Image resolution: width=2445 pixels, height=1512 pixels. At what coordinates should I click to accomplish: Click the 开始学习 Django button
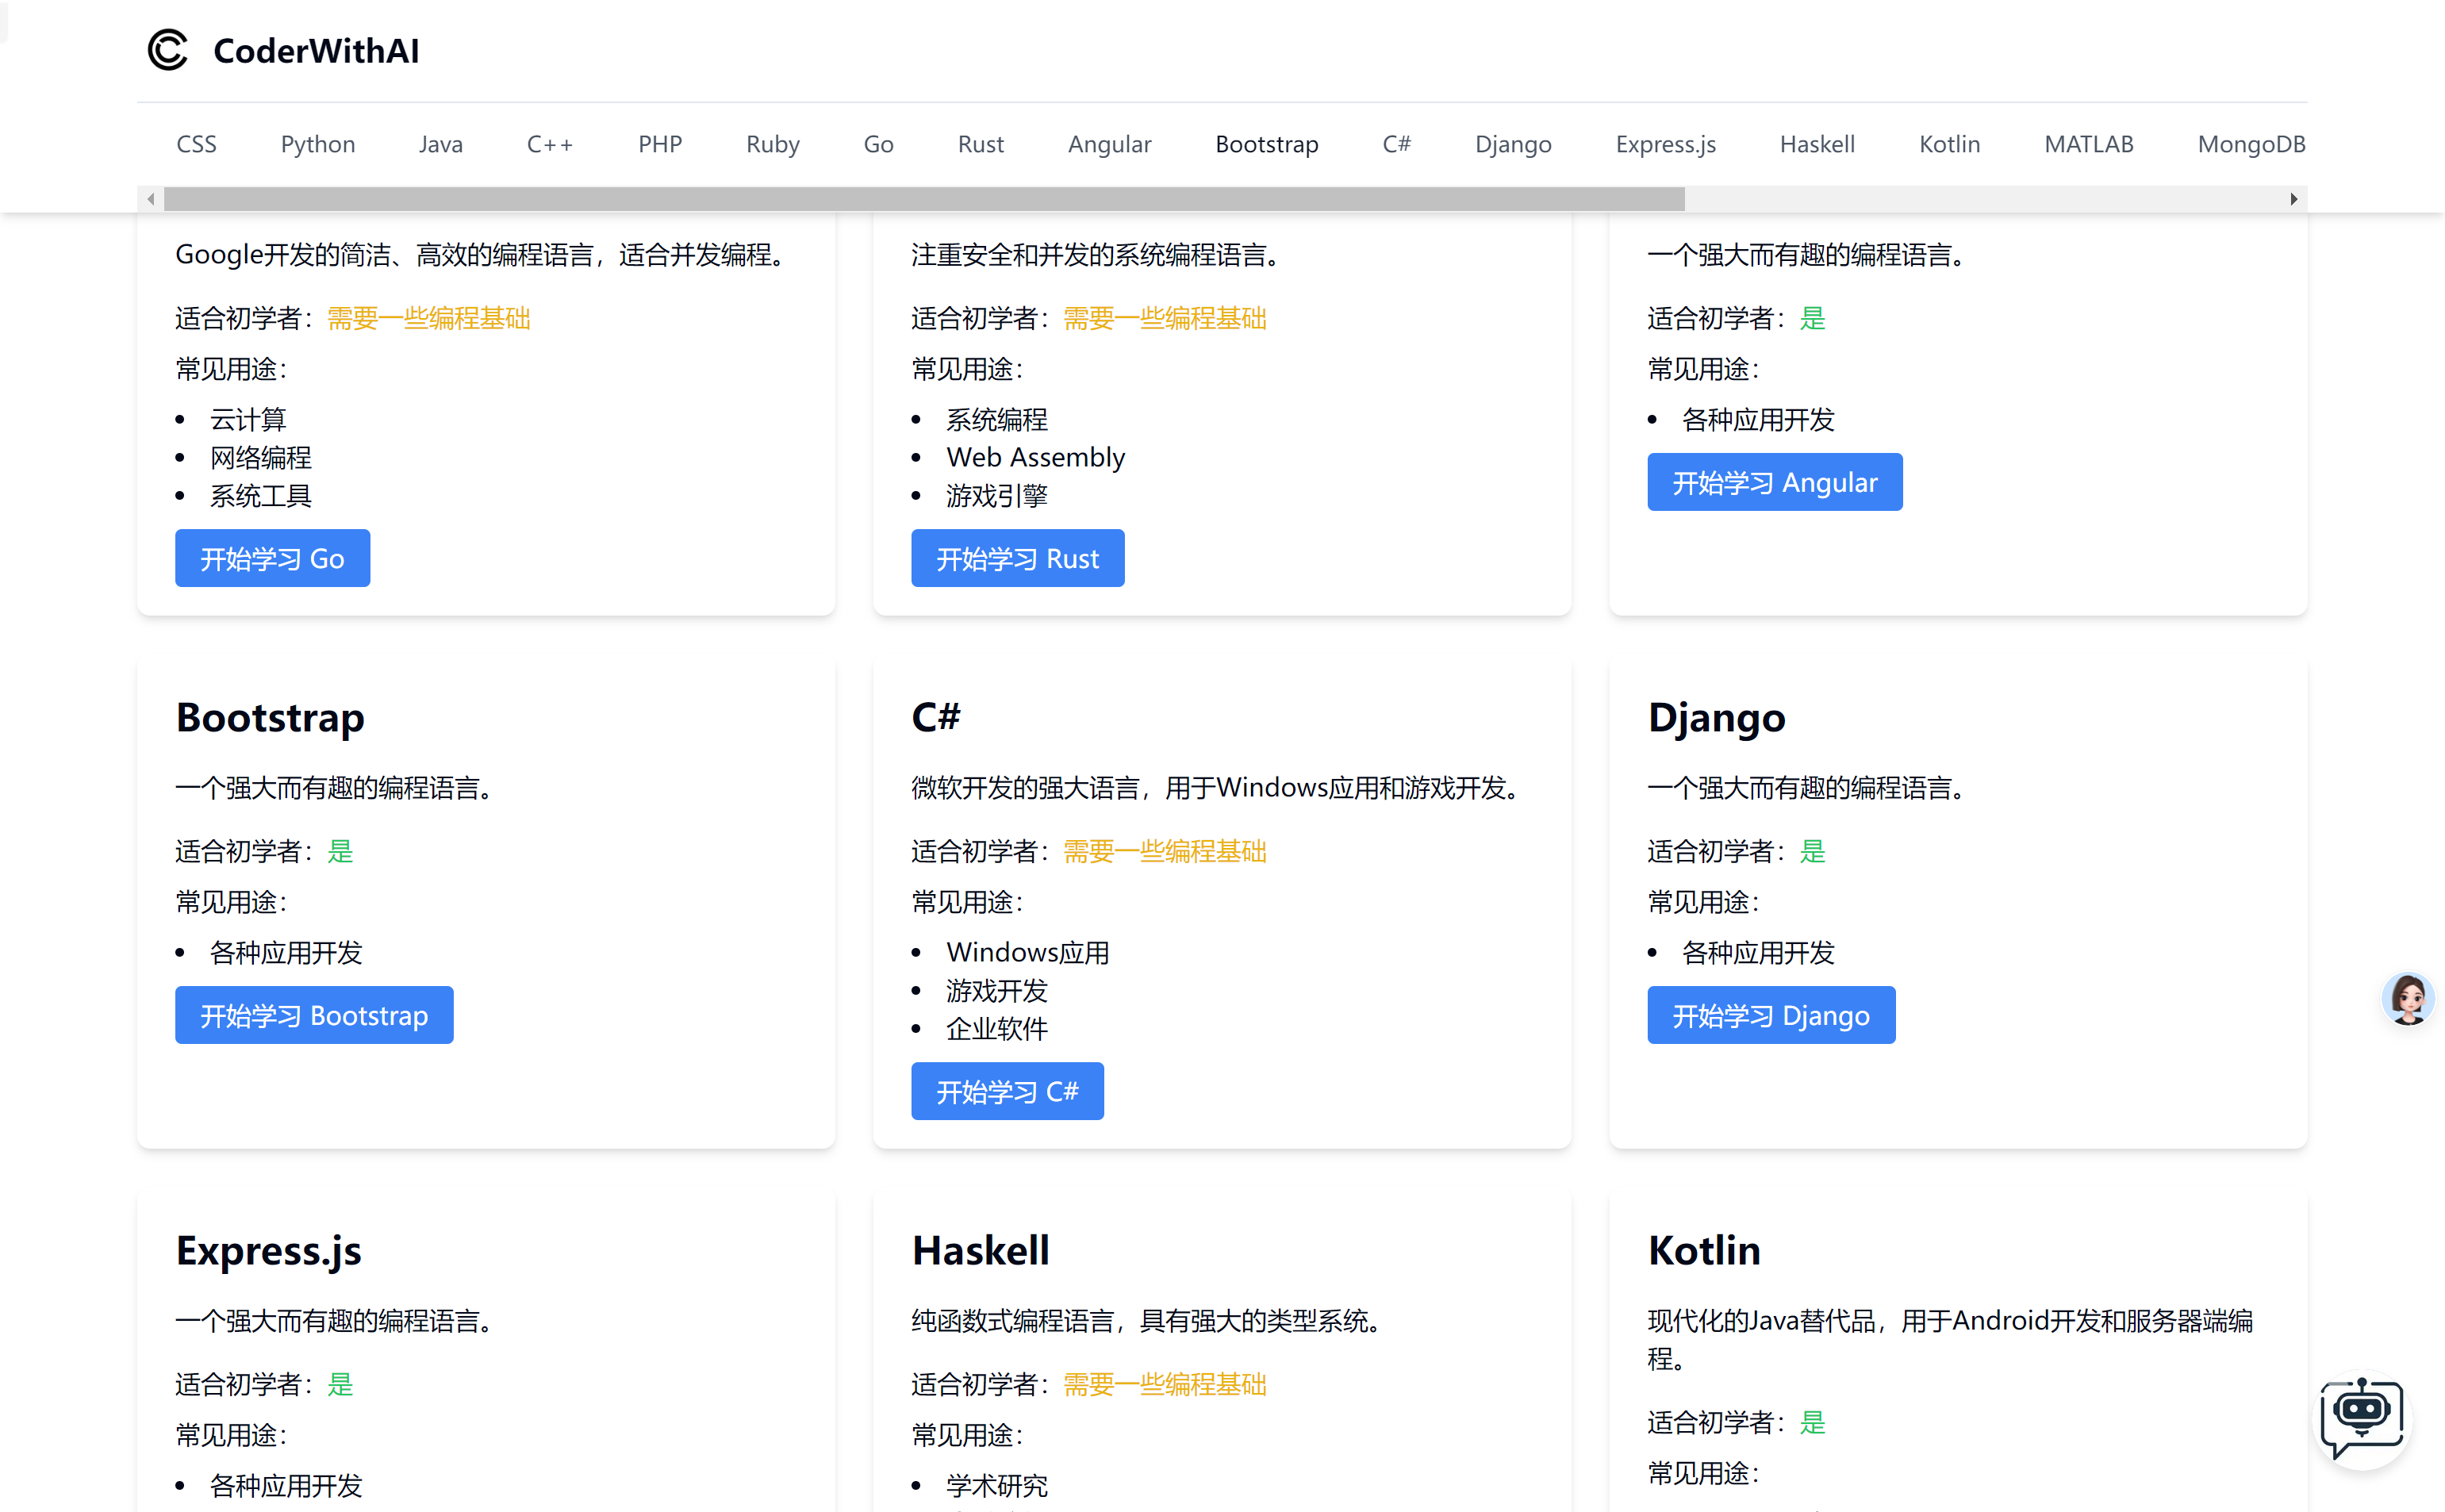coord(1771,1015)
